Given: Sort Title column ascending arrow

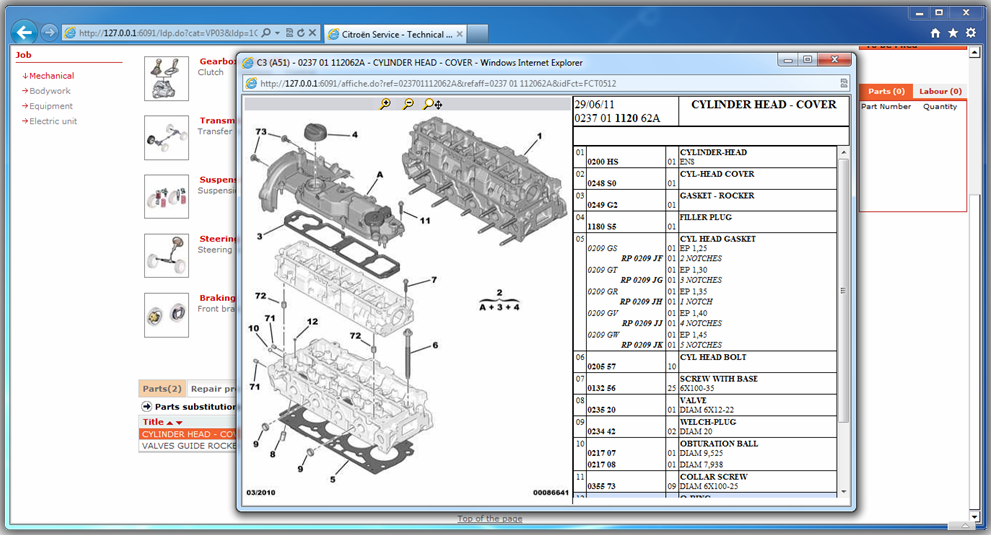Looking at the screenshot, I should click(170, 422).
